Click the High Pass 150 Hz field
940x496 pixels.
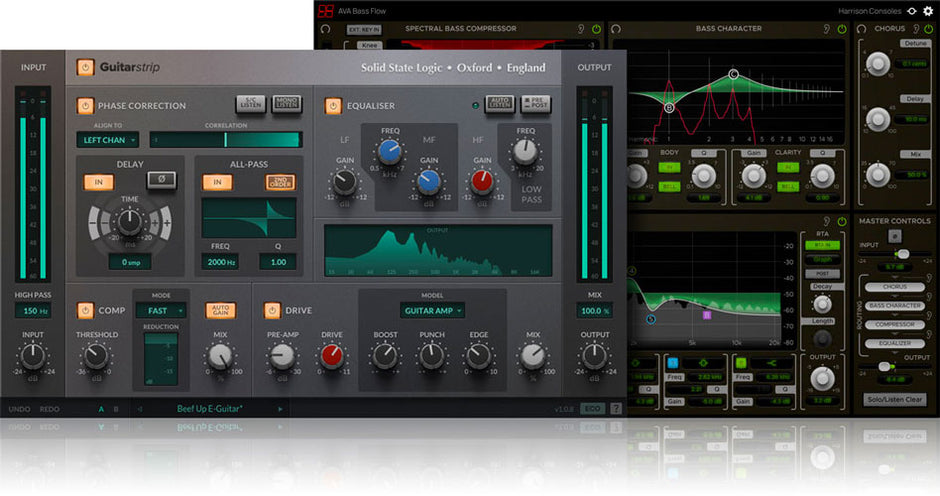[x=34, y=311]
